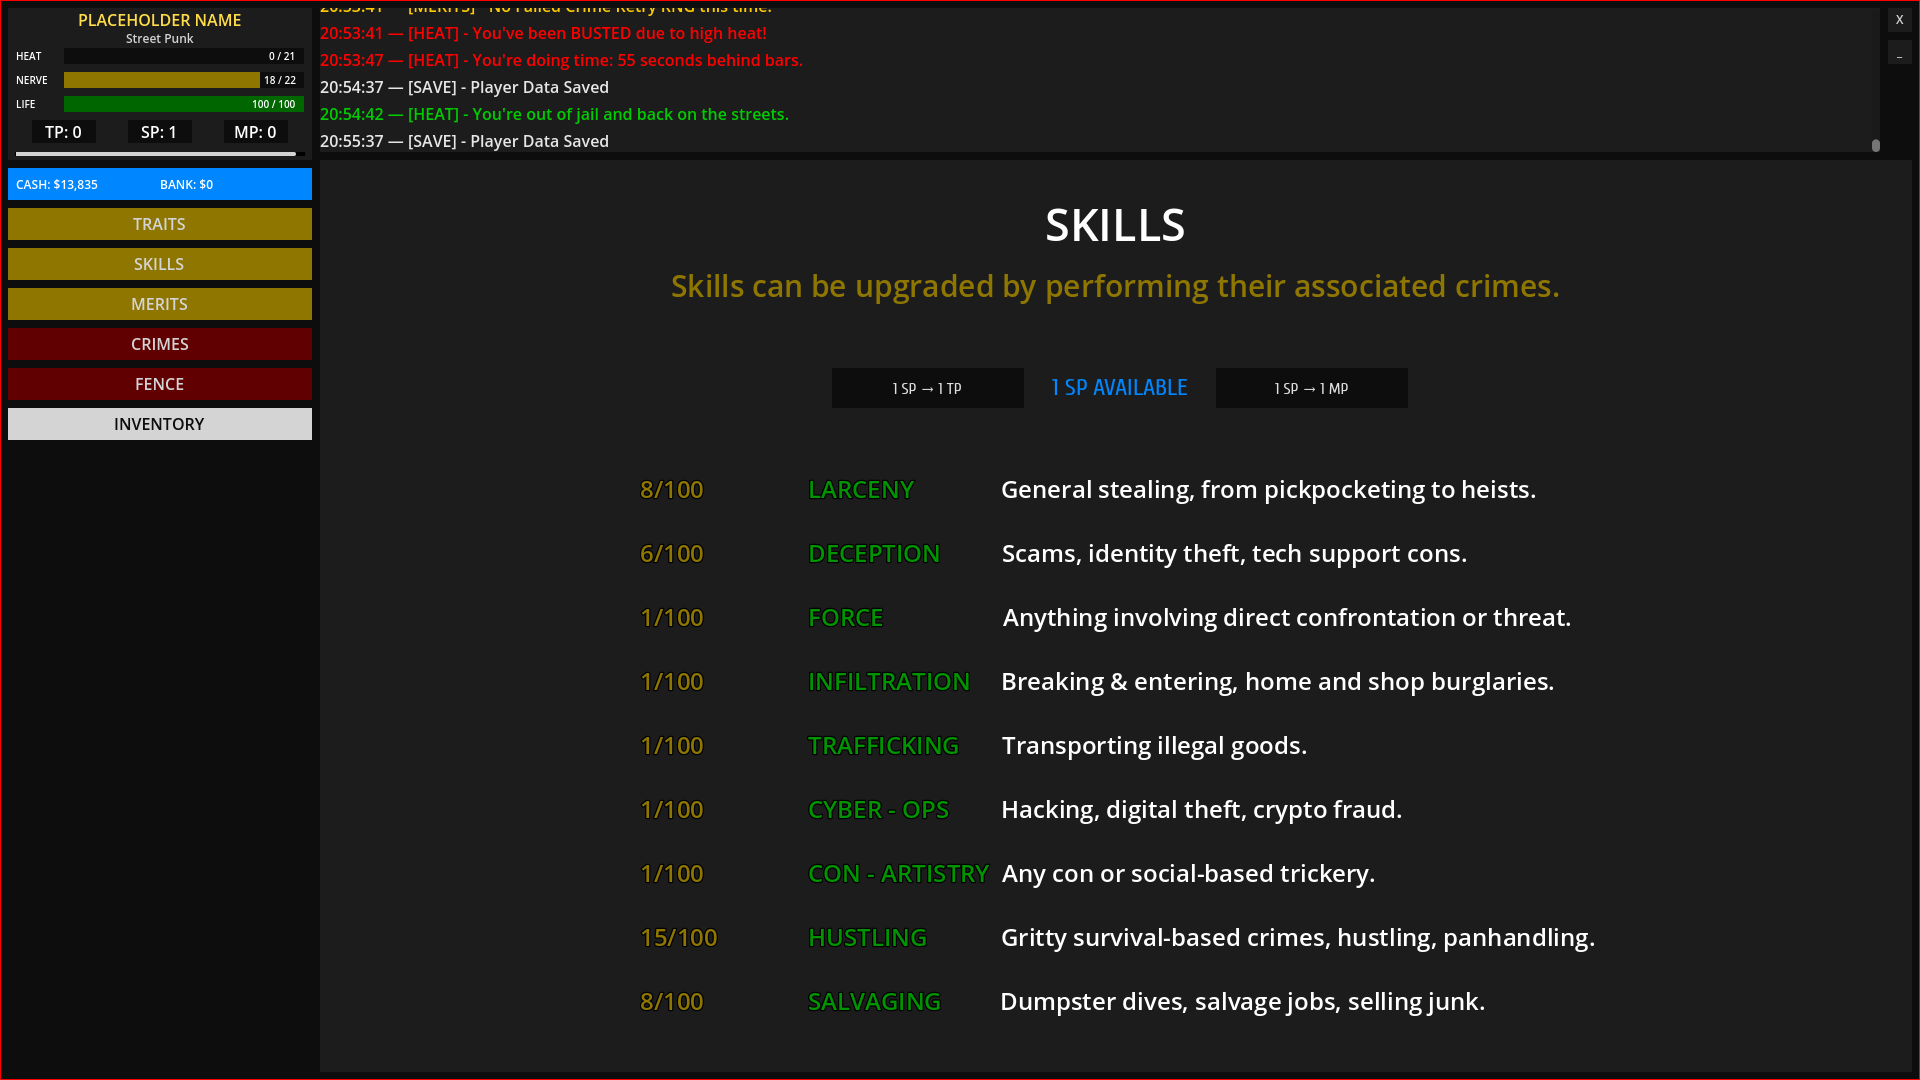This screenshot has height=1080, width=1920.
Task: Open the INVENTORY panel
Action: 160,424
